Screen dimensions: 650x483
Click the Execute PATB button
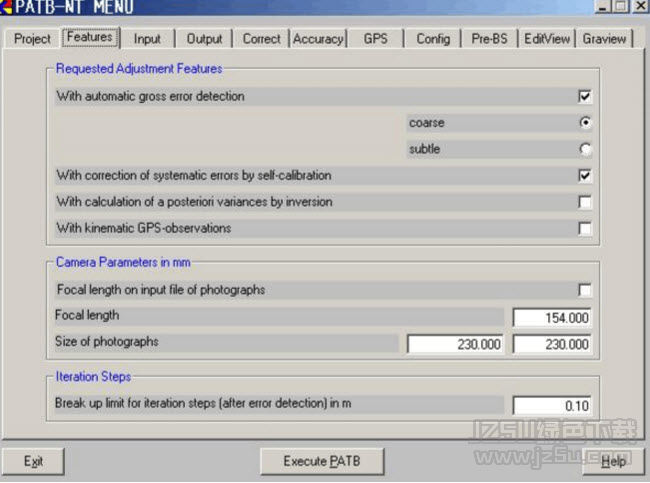click(322, 461)
